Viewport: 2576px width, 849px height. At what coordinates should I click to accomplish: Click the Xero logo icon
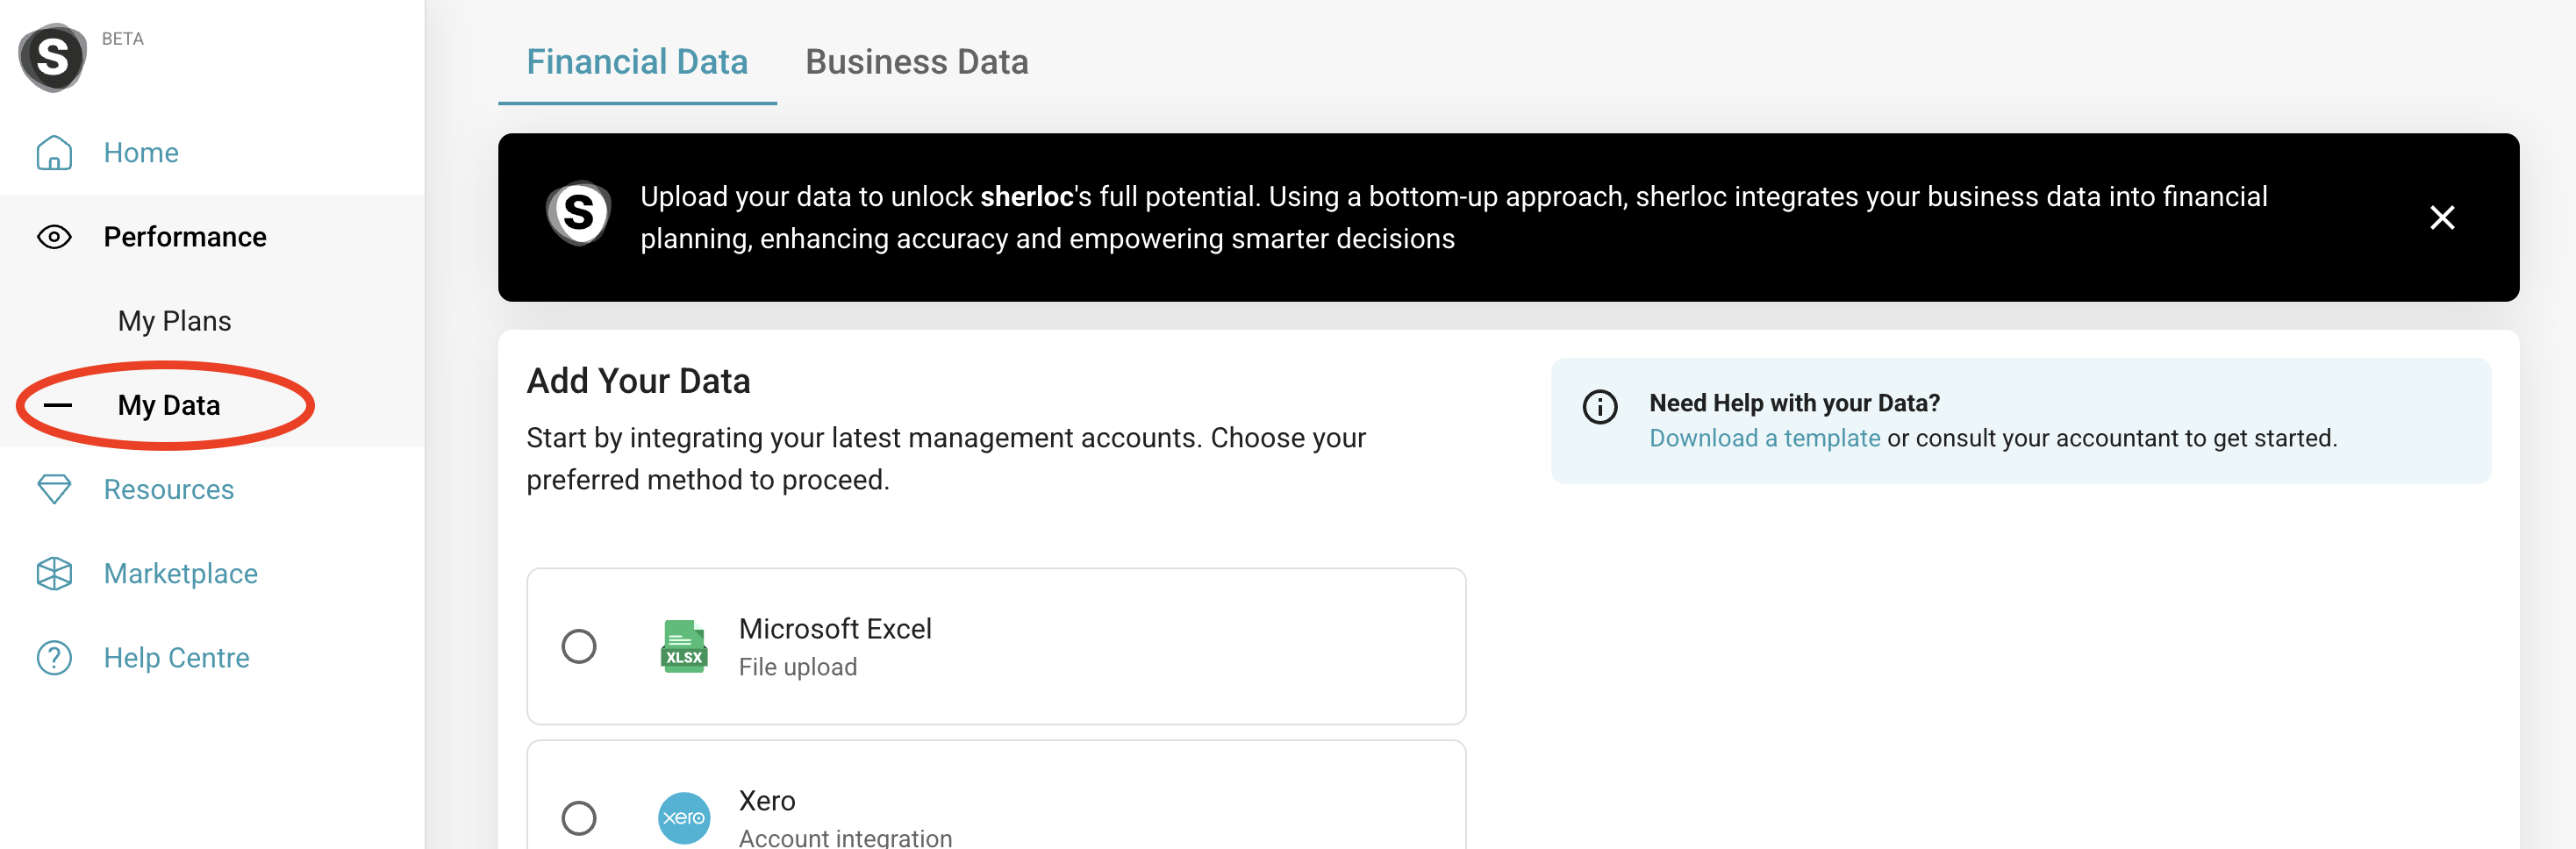684,817
